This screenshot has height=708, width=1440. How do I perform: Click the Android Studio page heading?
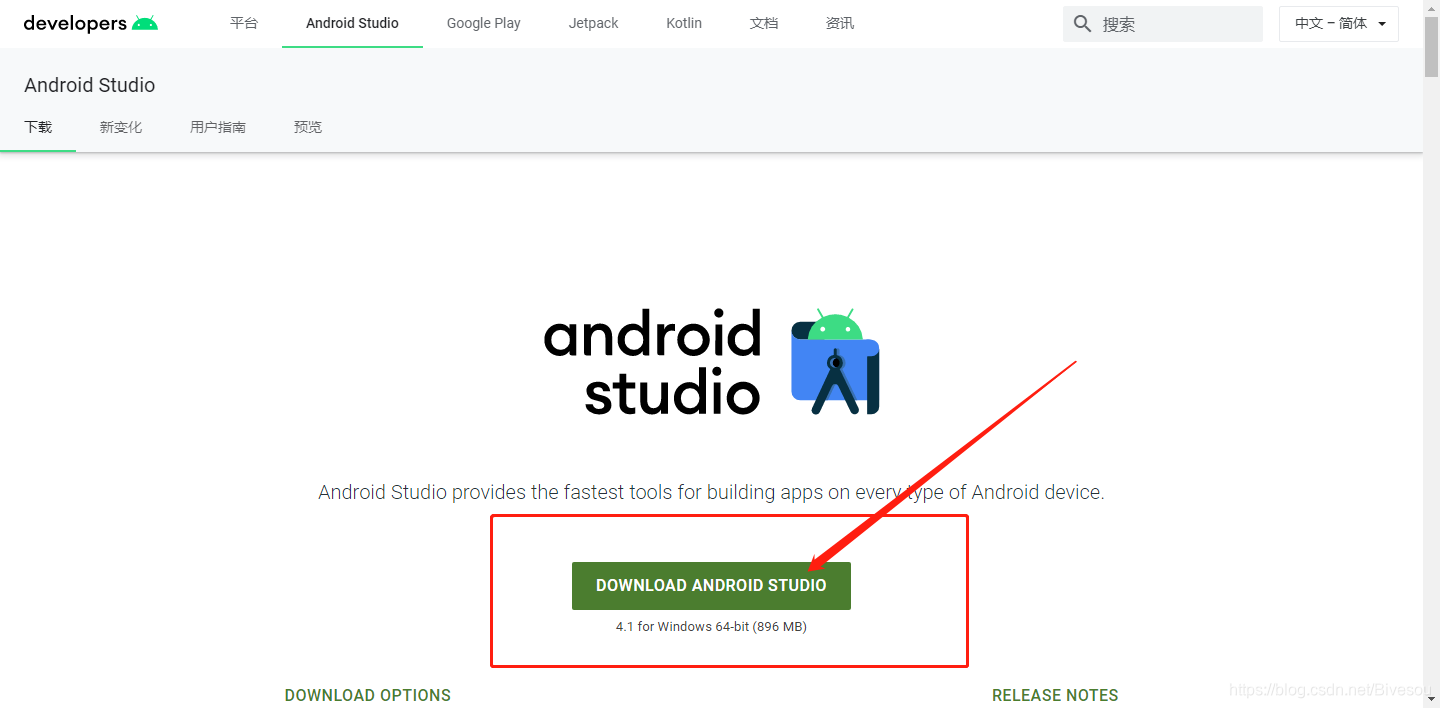click(90, 85)
